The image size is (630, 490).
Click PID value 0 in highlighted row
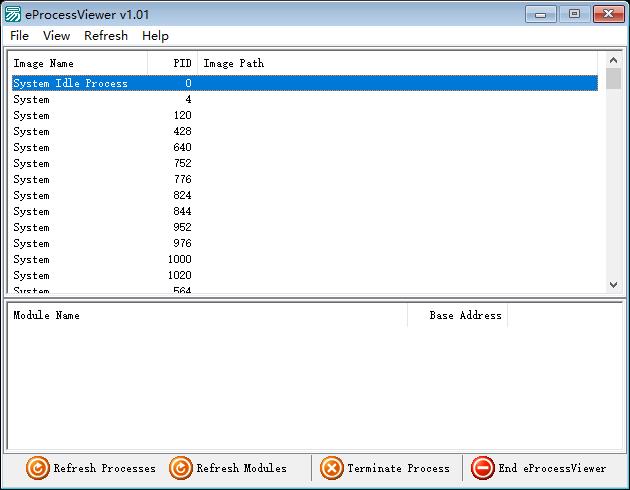(x=188, y=83)
